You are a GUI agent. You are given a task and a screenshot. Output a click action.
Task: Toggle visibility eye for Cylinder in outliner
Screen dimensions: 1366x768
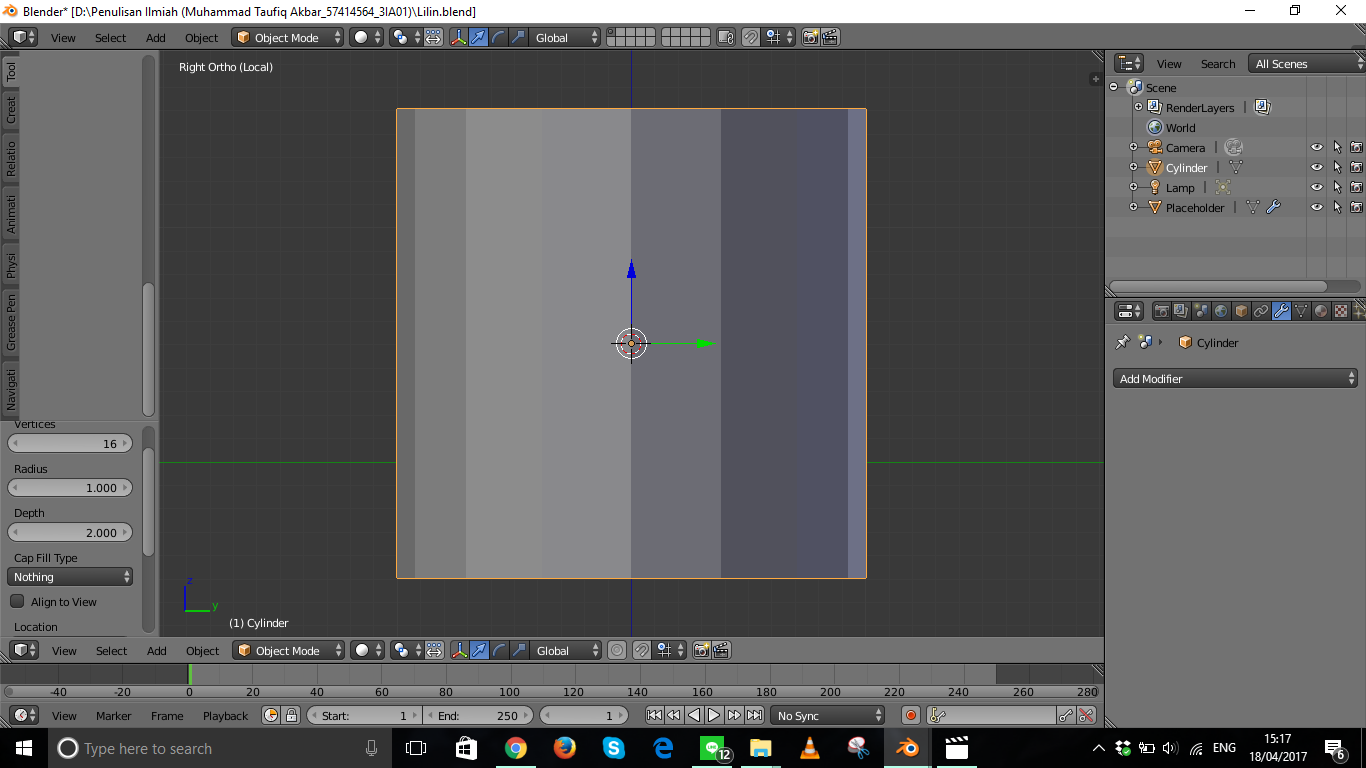1317,167
